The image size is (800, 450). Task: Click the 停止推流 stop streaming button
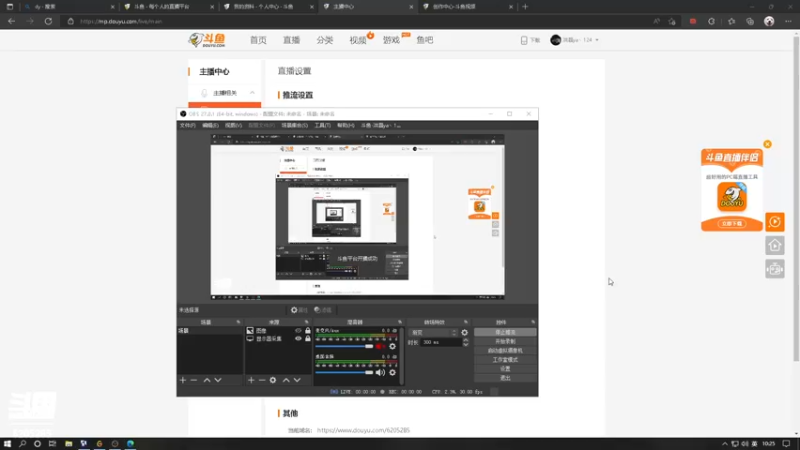(505, 332)
